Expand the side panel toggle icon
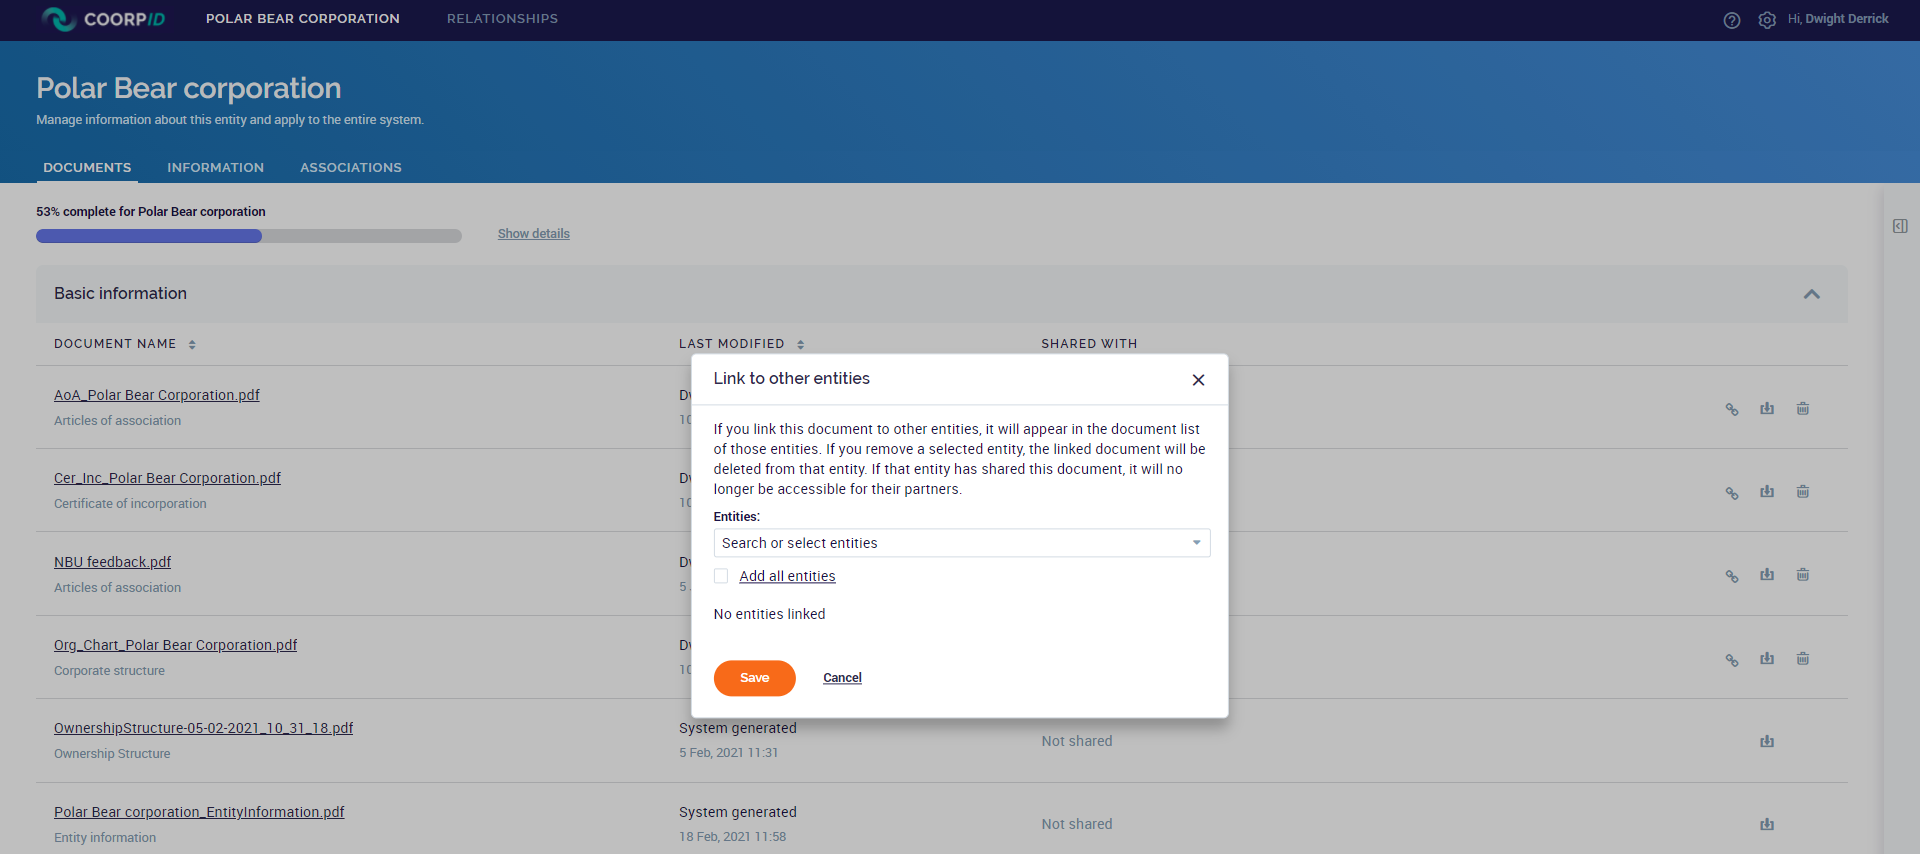This screenshot has height=854, width=1920. (x=1900, y=226)
